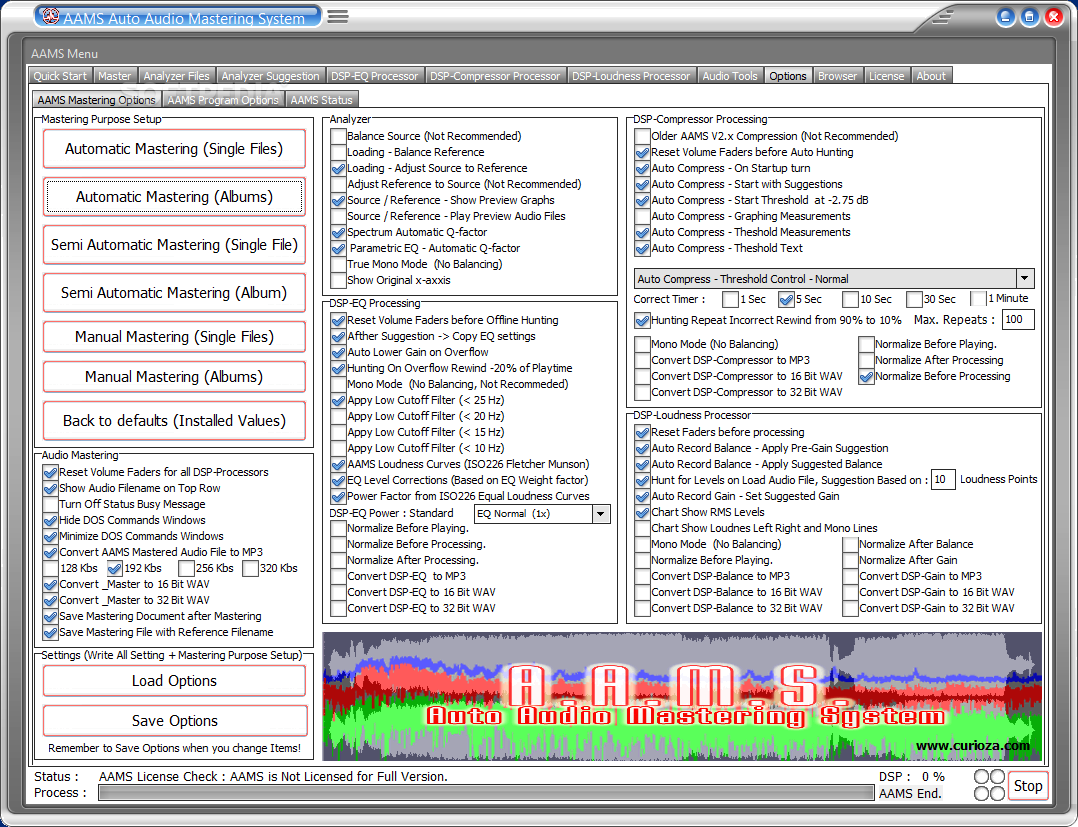
Task: Open the AAMS Status subtab
Action: click(321, 100)
